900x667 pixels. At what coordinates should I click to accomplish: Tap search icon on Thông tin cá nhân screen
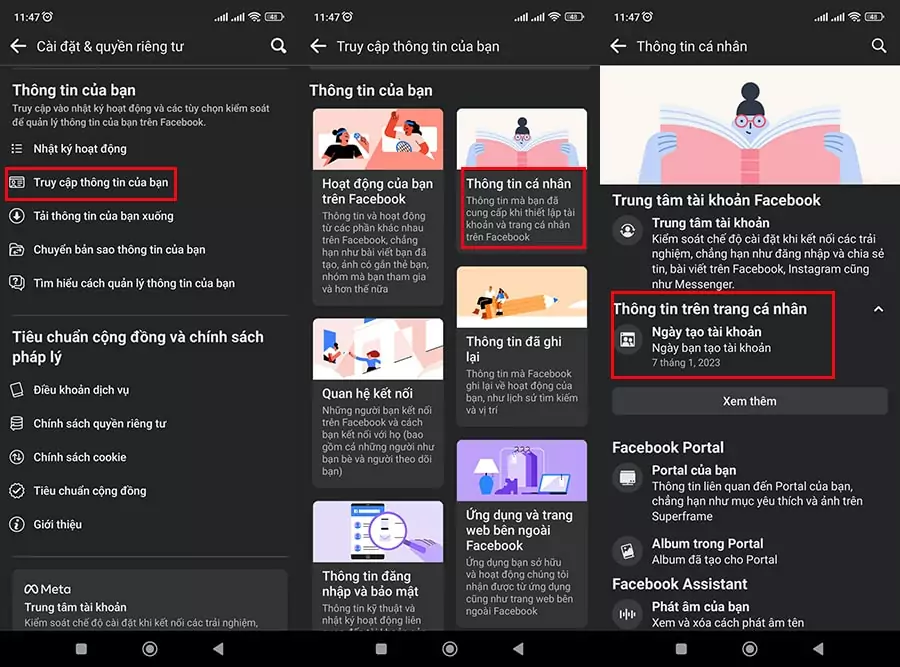click(879, 46)
